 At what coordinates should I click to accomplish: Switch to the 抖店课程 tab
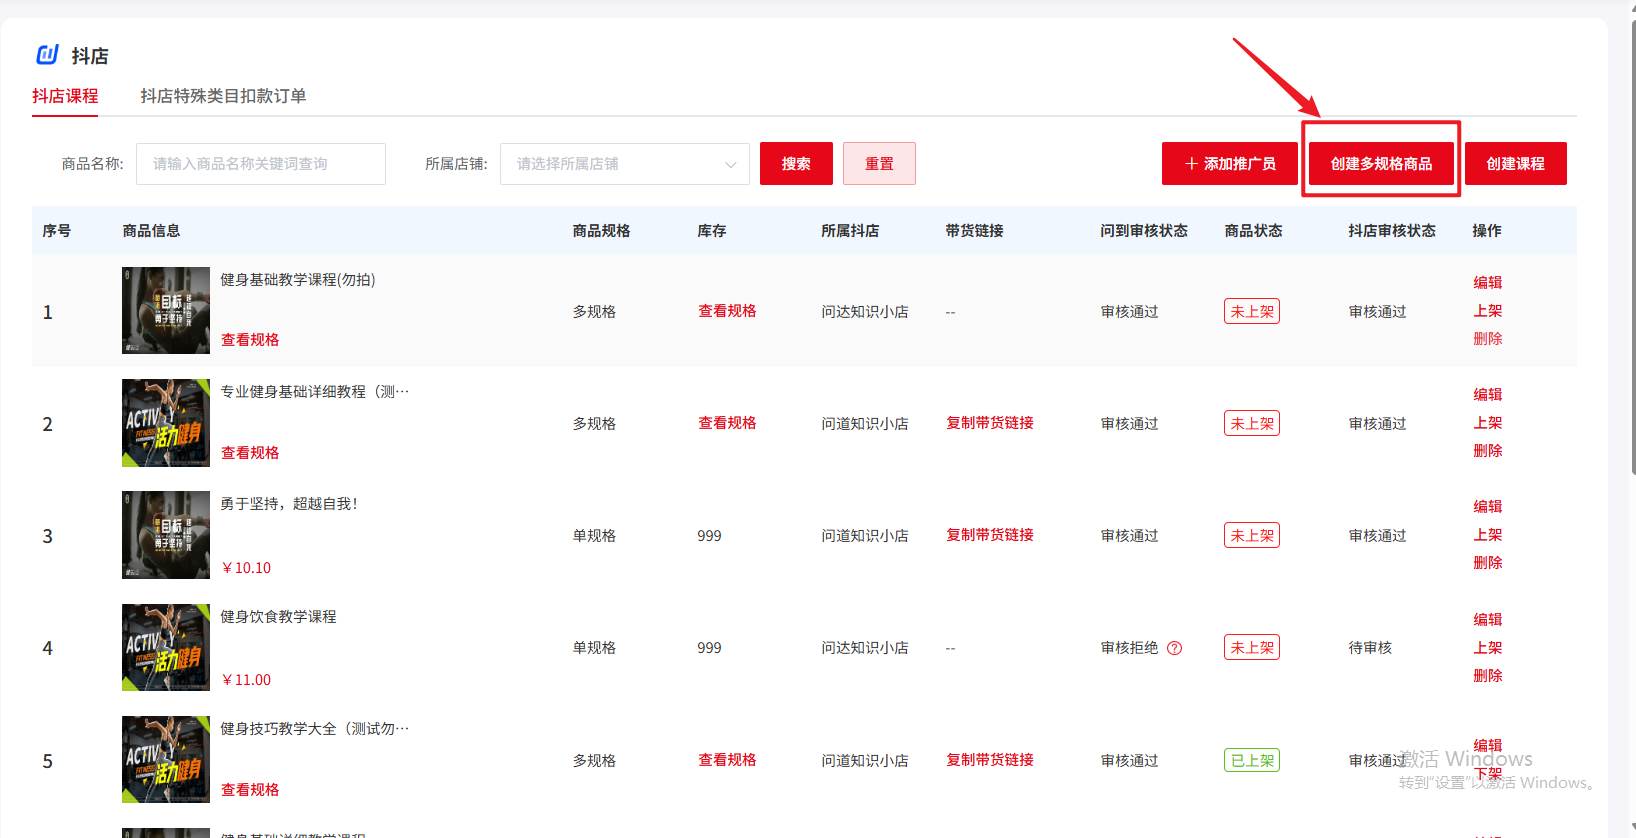pyautogui.click(x=65, y=96)
